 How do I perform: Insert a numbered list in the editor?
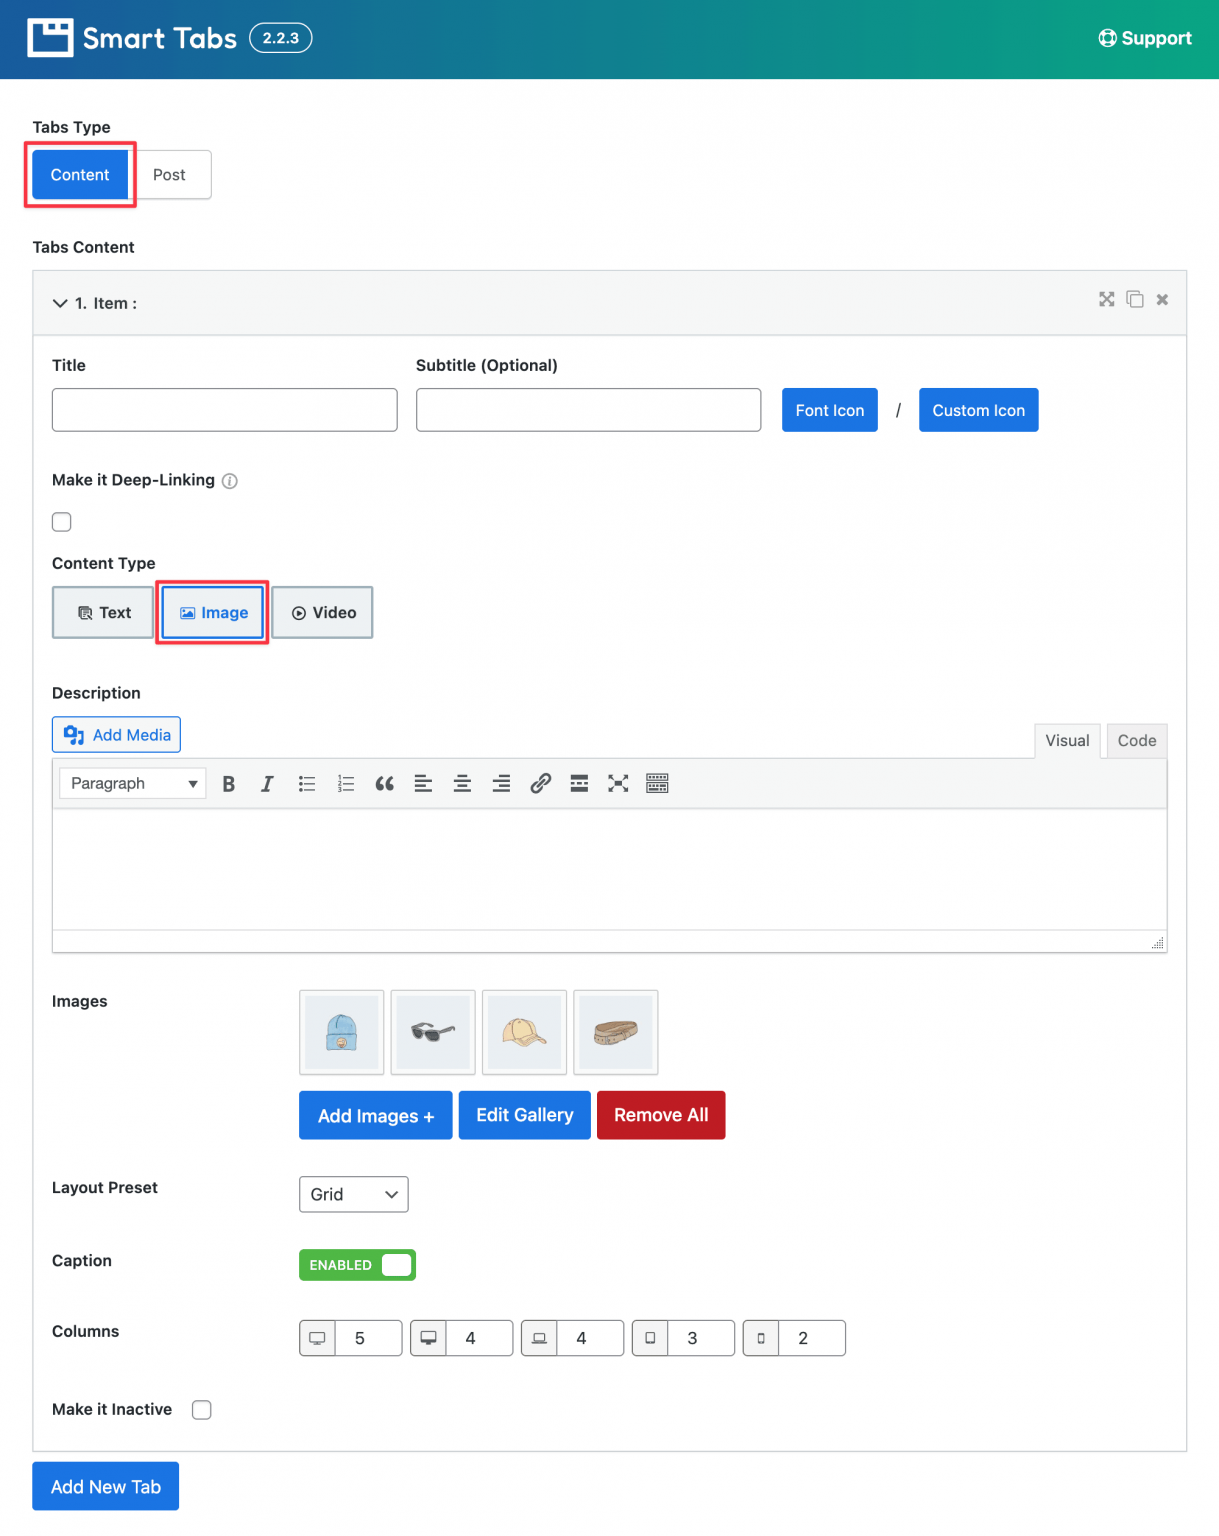pos(345,783)
